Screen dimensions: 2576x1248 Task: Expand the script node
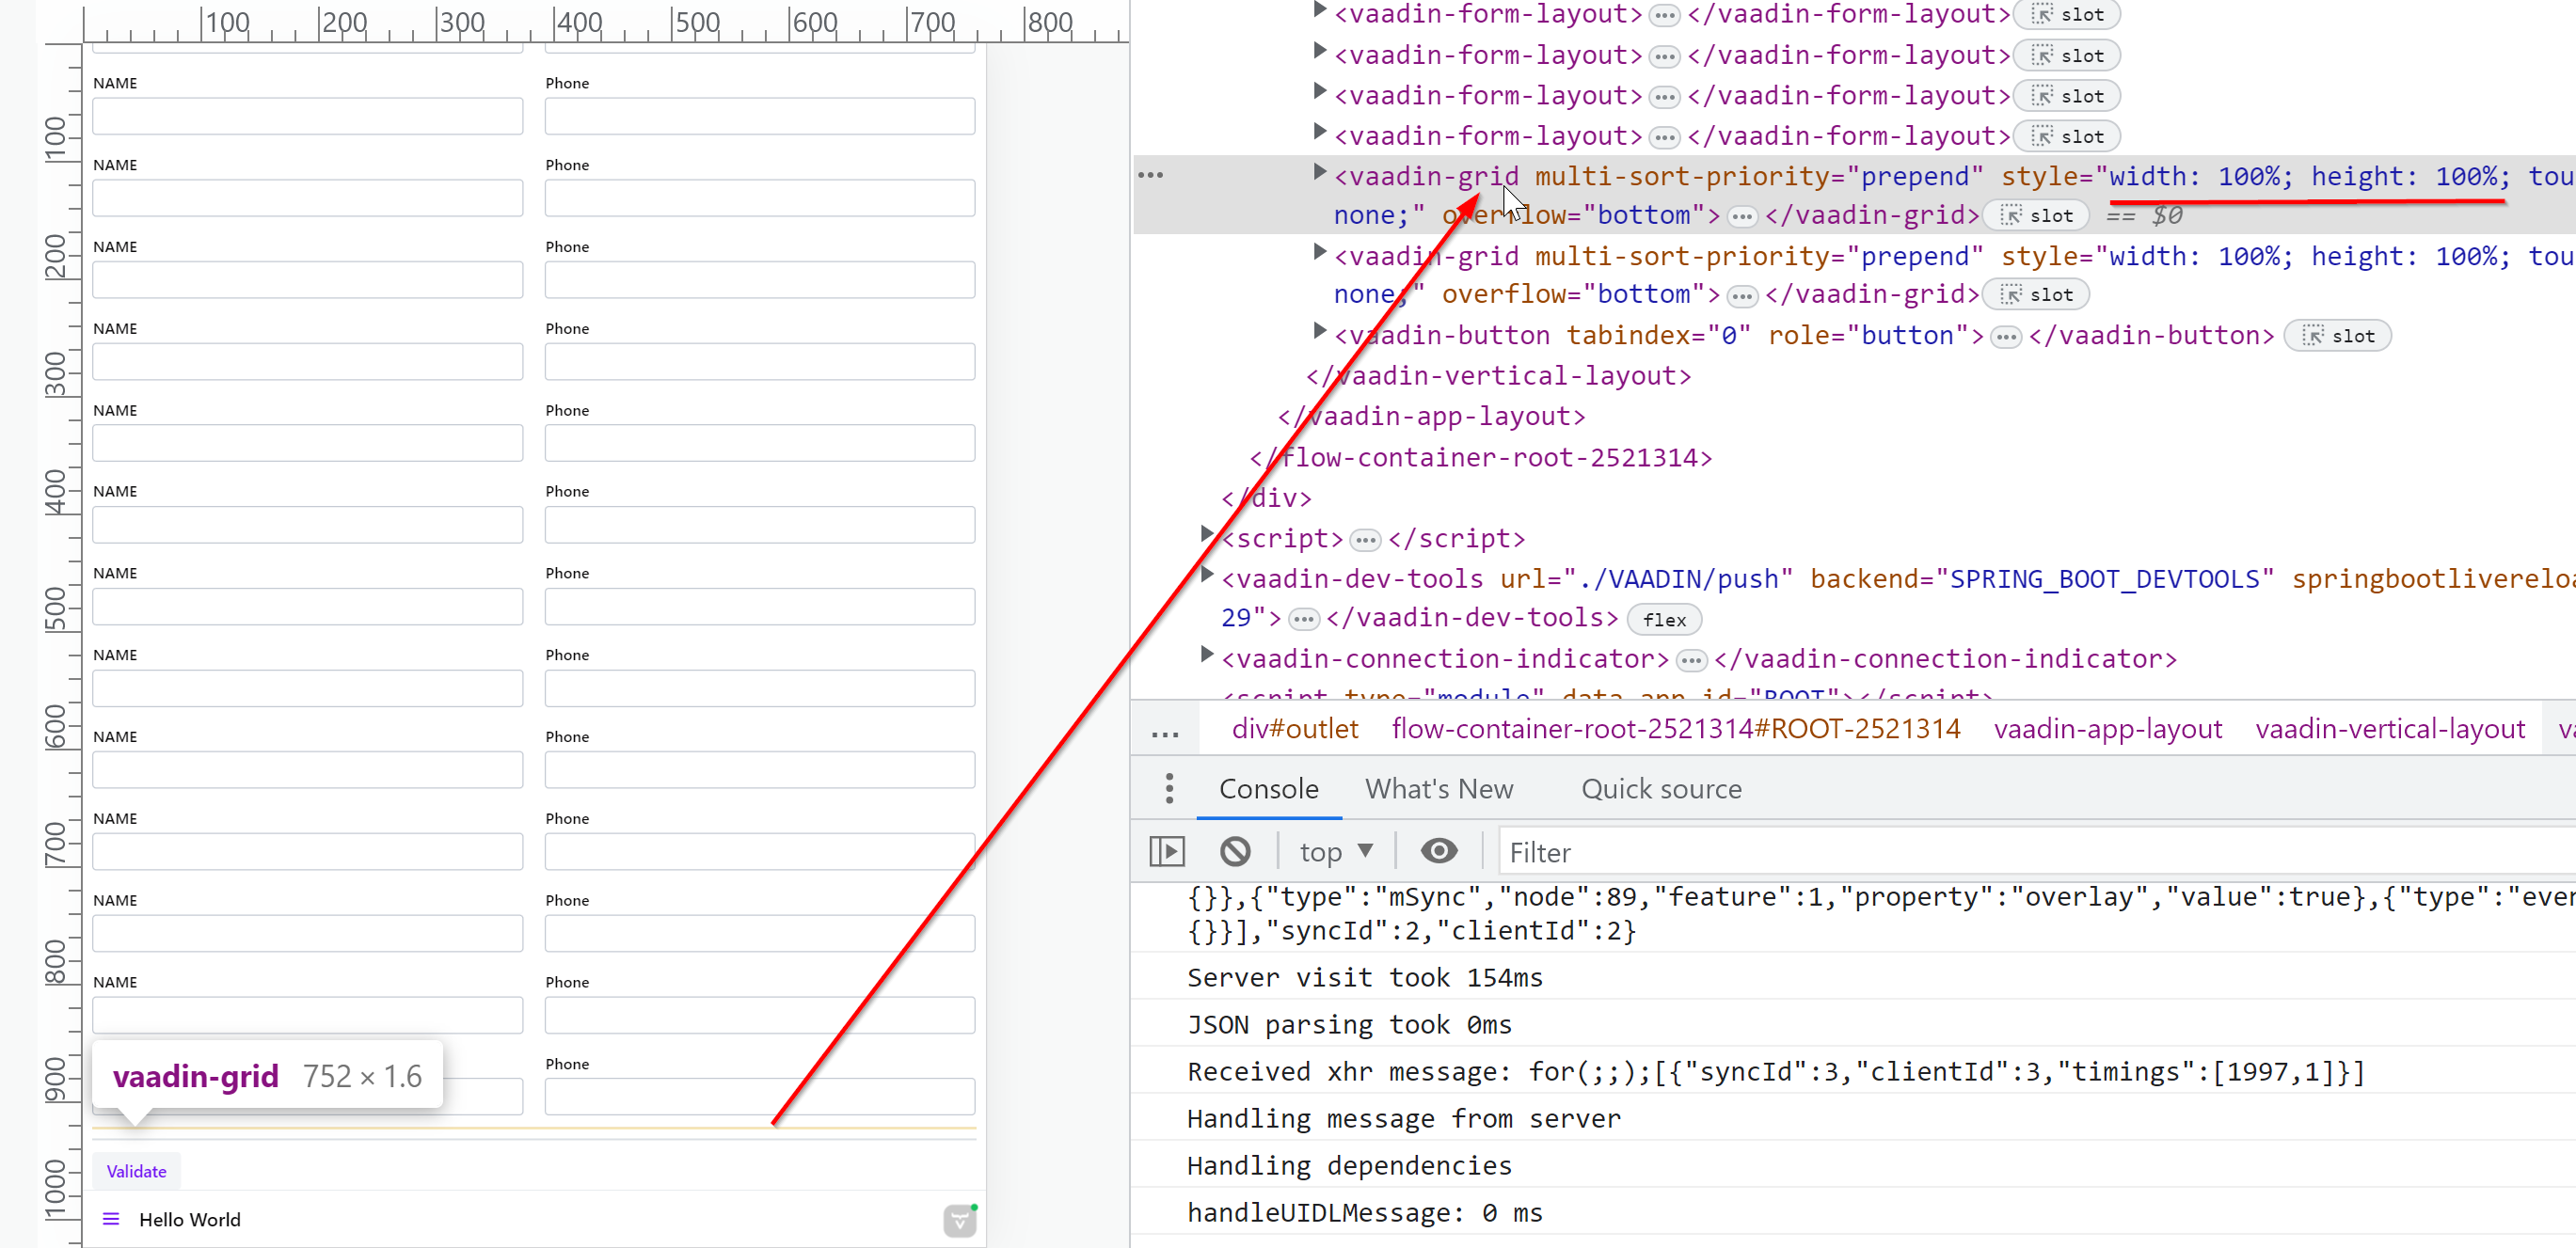(1207, 535)
